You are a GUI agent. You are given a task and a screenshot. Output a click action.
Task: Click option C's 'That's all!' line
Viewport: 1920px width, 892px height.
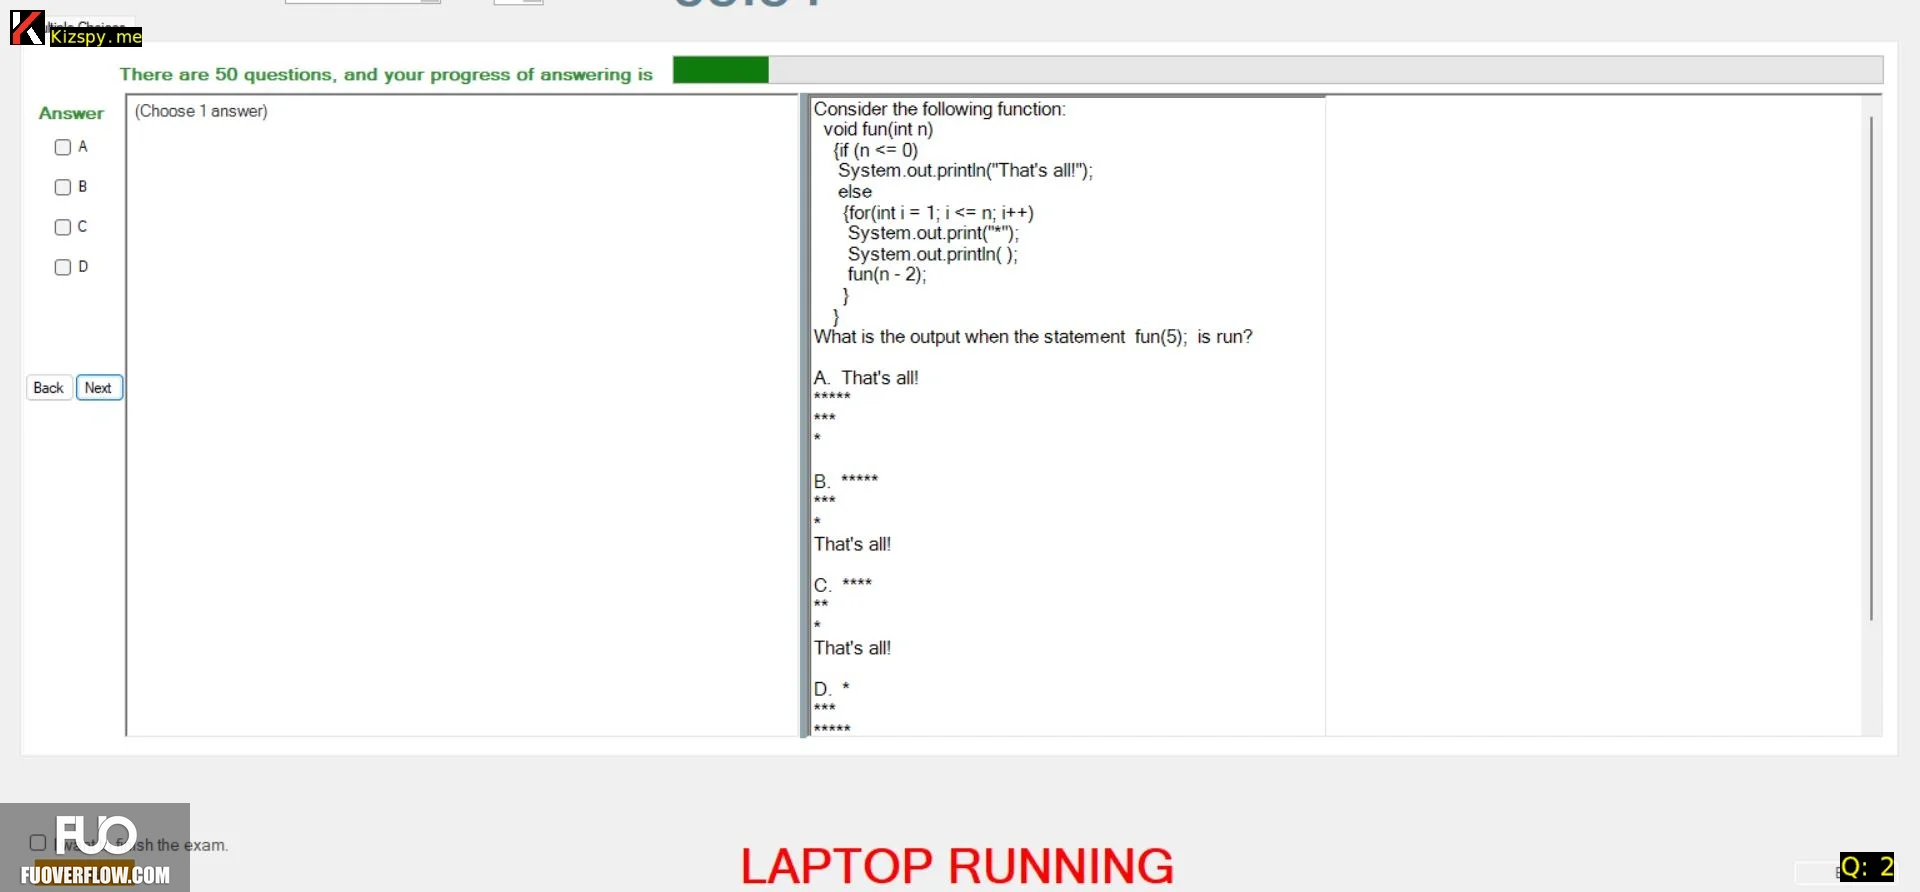click(852, 648)
